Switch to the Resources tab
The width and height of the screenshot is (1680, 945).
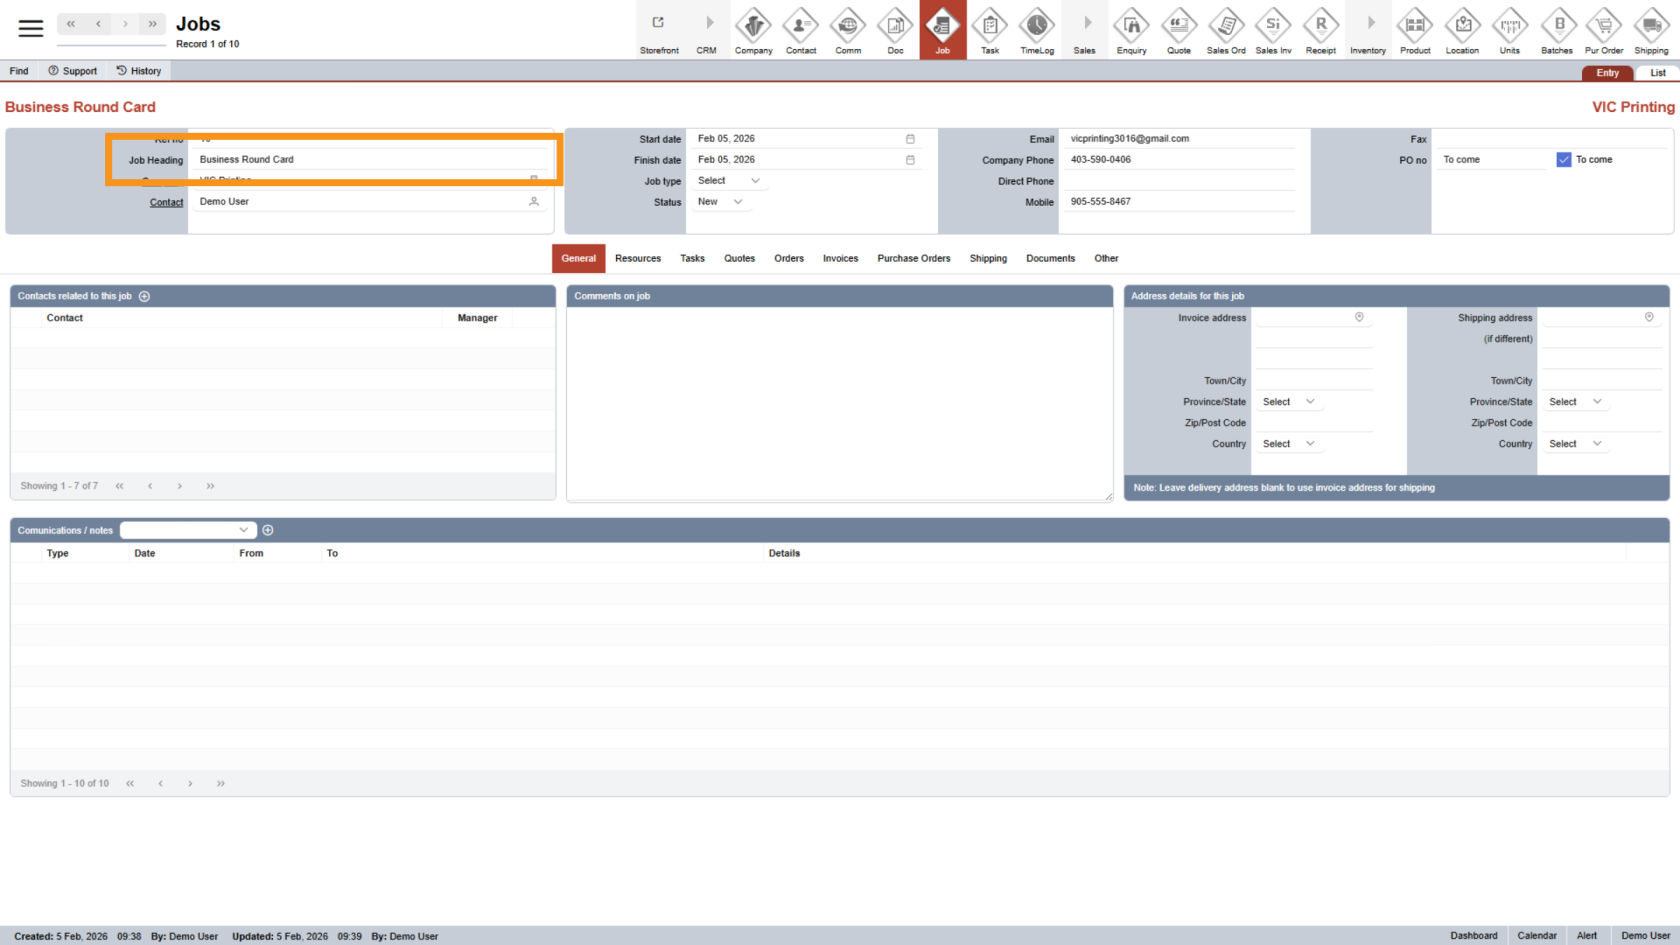pyautogui.click(x=638, y=258)
